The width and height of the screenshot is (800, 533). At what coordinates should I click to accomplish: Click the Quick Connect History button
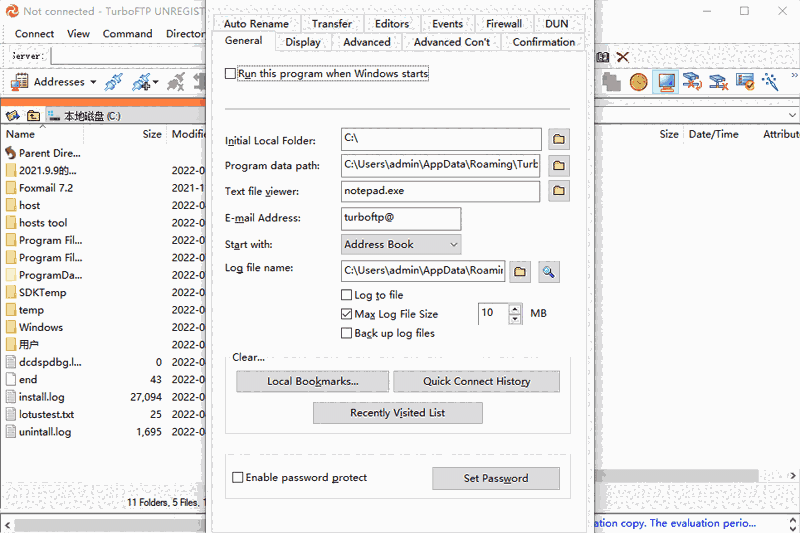click(476, 381)
